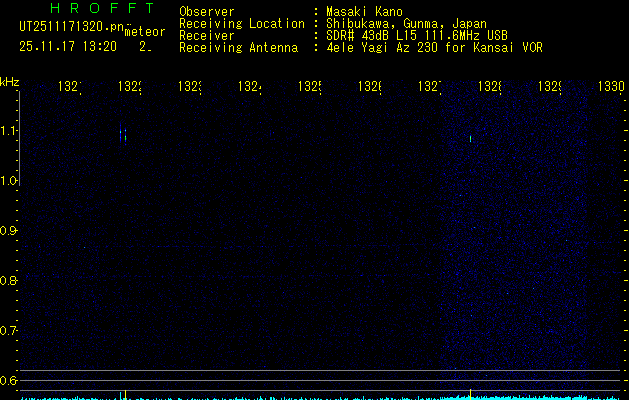Screen dimensions: 629x400
Task: Select observer name Masaki Kano
Action: pyautogui.click(x=364, y=12)
